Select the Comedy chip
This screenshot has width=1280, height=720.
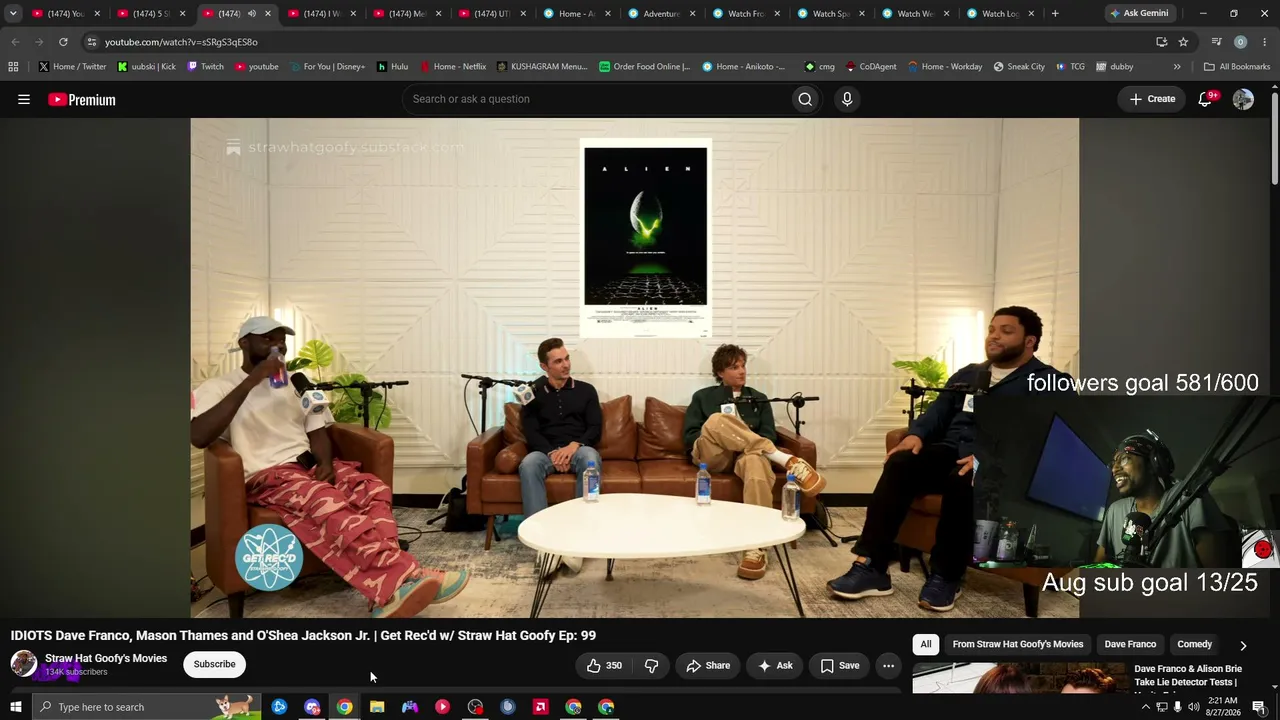pyautogui.click(x=1195, y=645)
